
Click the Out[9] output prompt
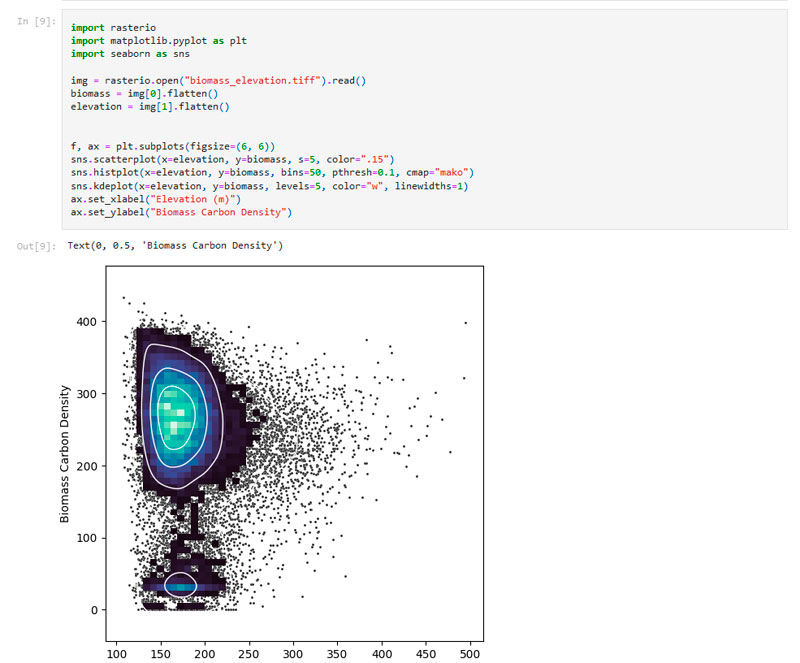[x=36, y=247]
